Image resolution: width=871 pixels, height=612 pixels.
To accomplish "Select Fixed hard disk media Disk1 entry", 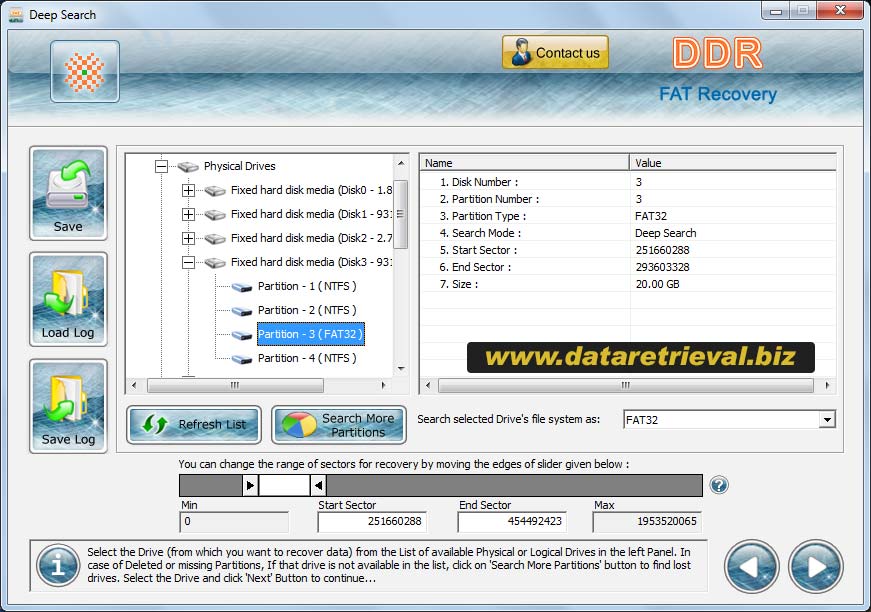I will (312, 214).
